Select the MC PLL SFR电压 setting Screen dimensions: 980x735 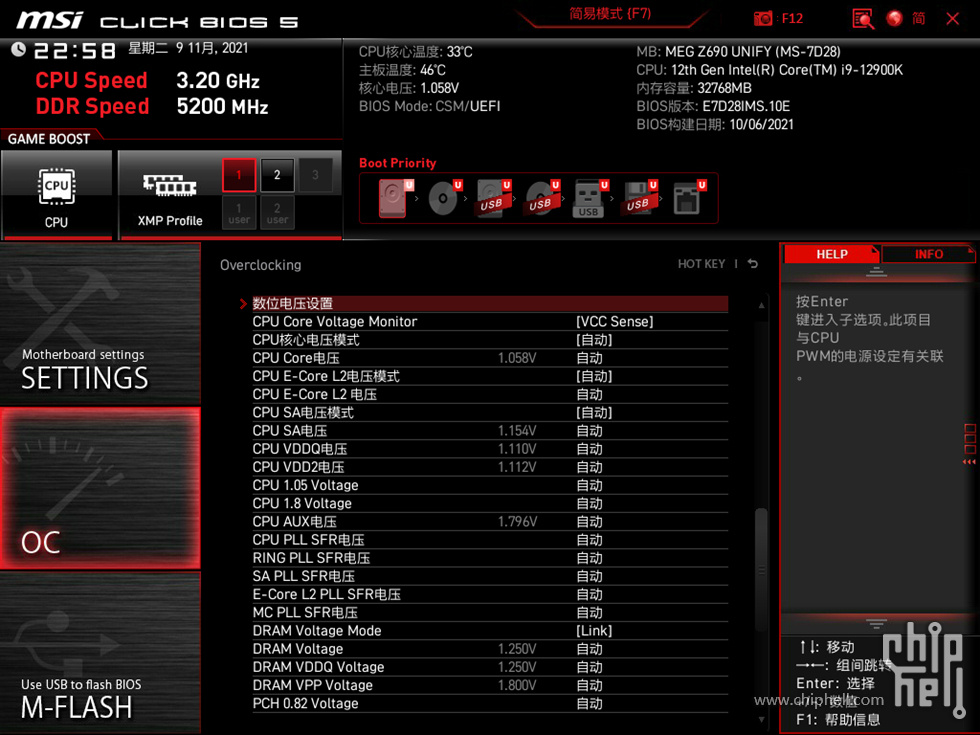point(490,612)
